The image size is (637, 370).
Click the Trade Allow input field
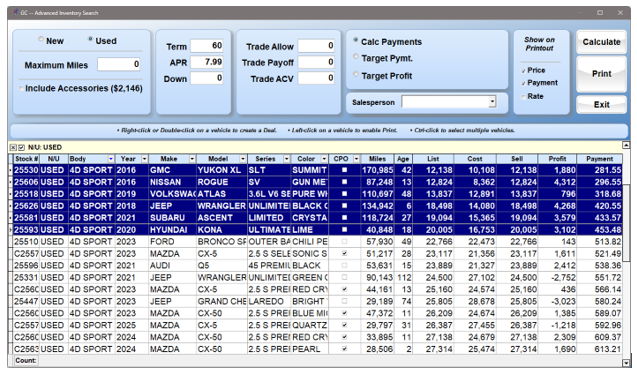pos(316,45)
